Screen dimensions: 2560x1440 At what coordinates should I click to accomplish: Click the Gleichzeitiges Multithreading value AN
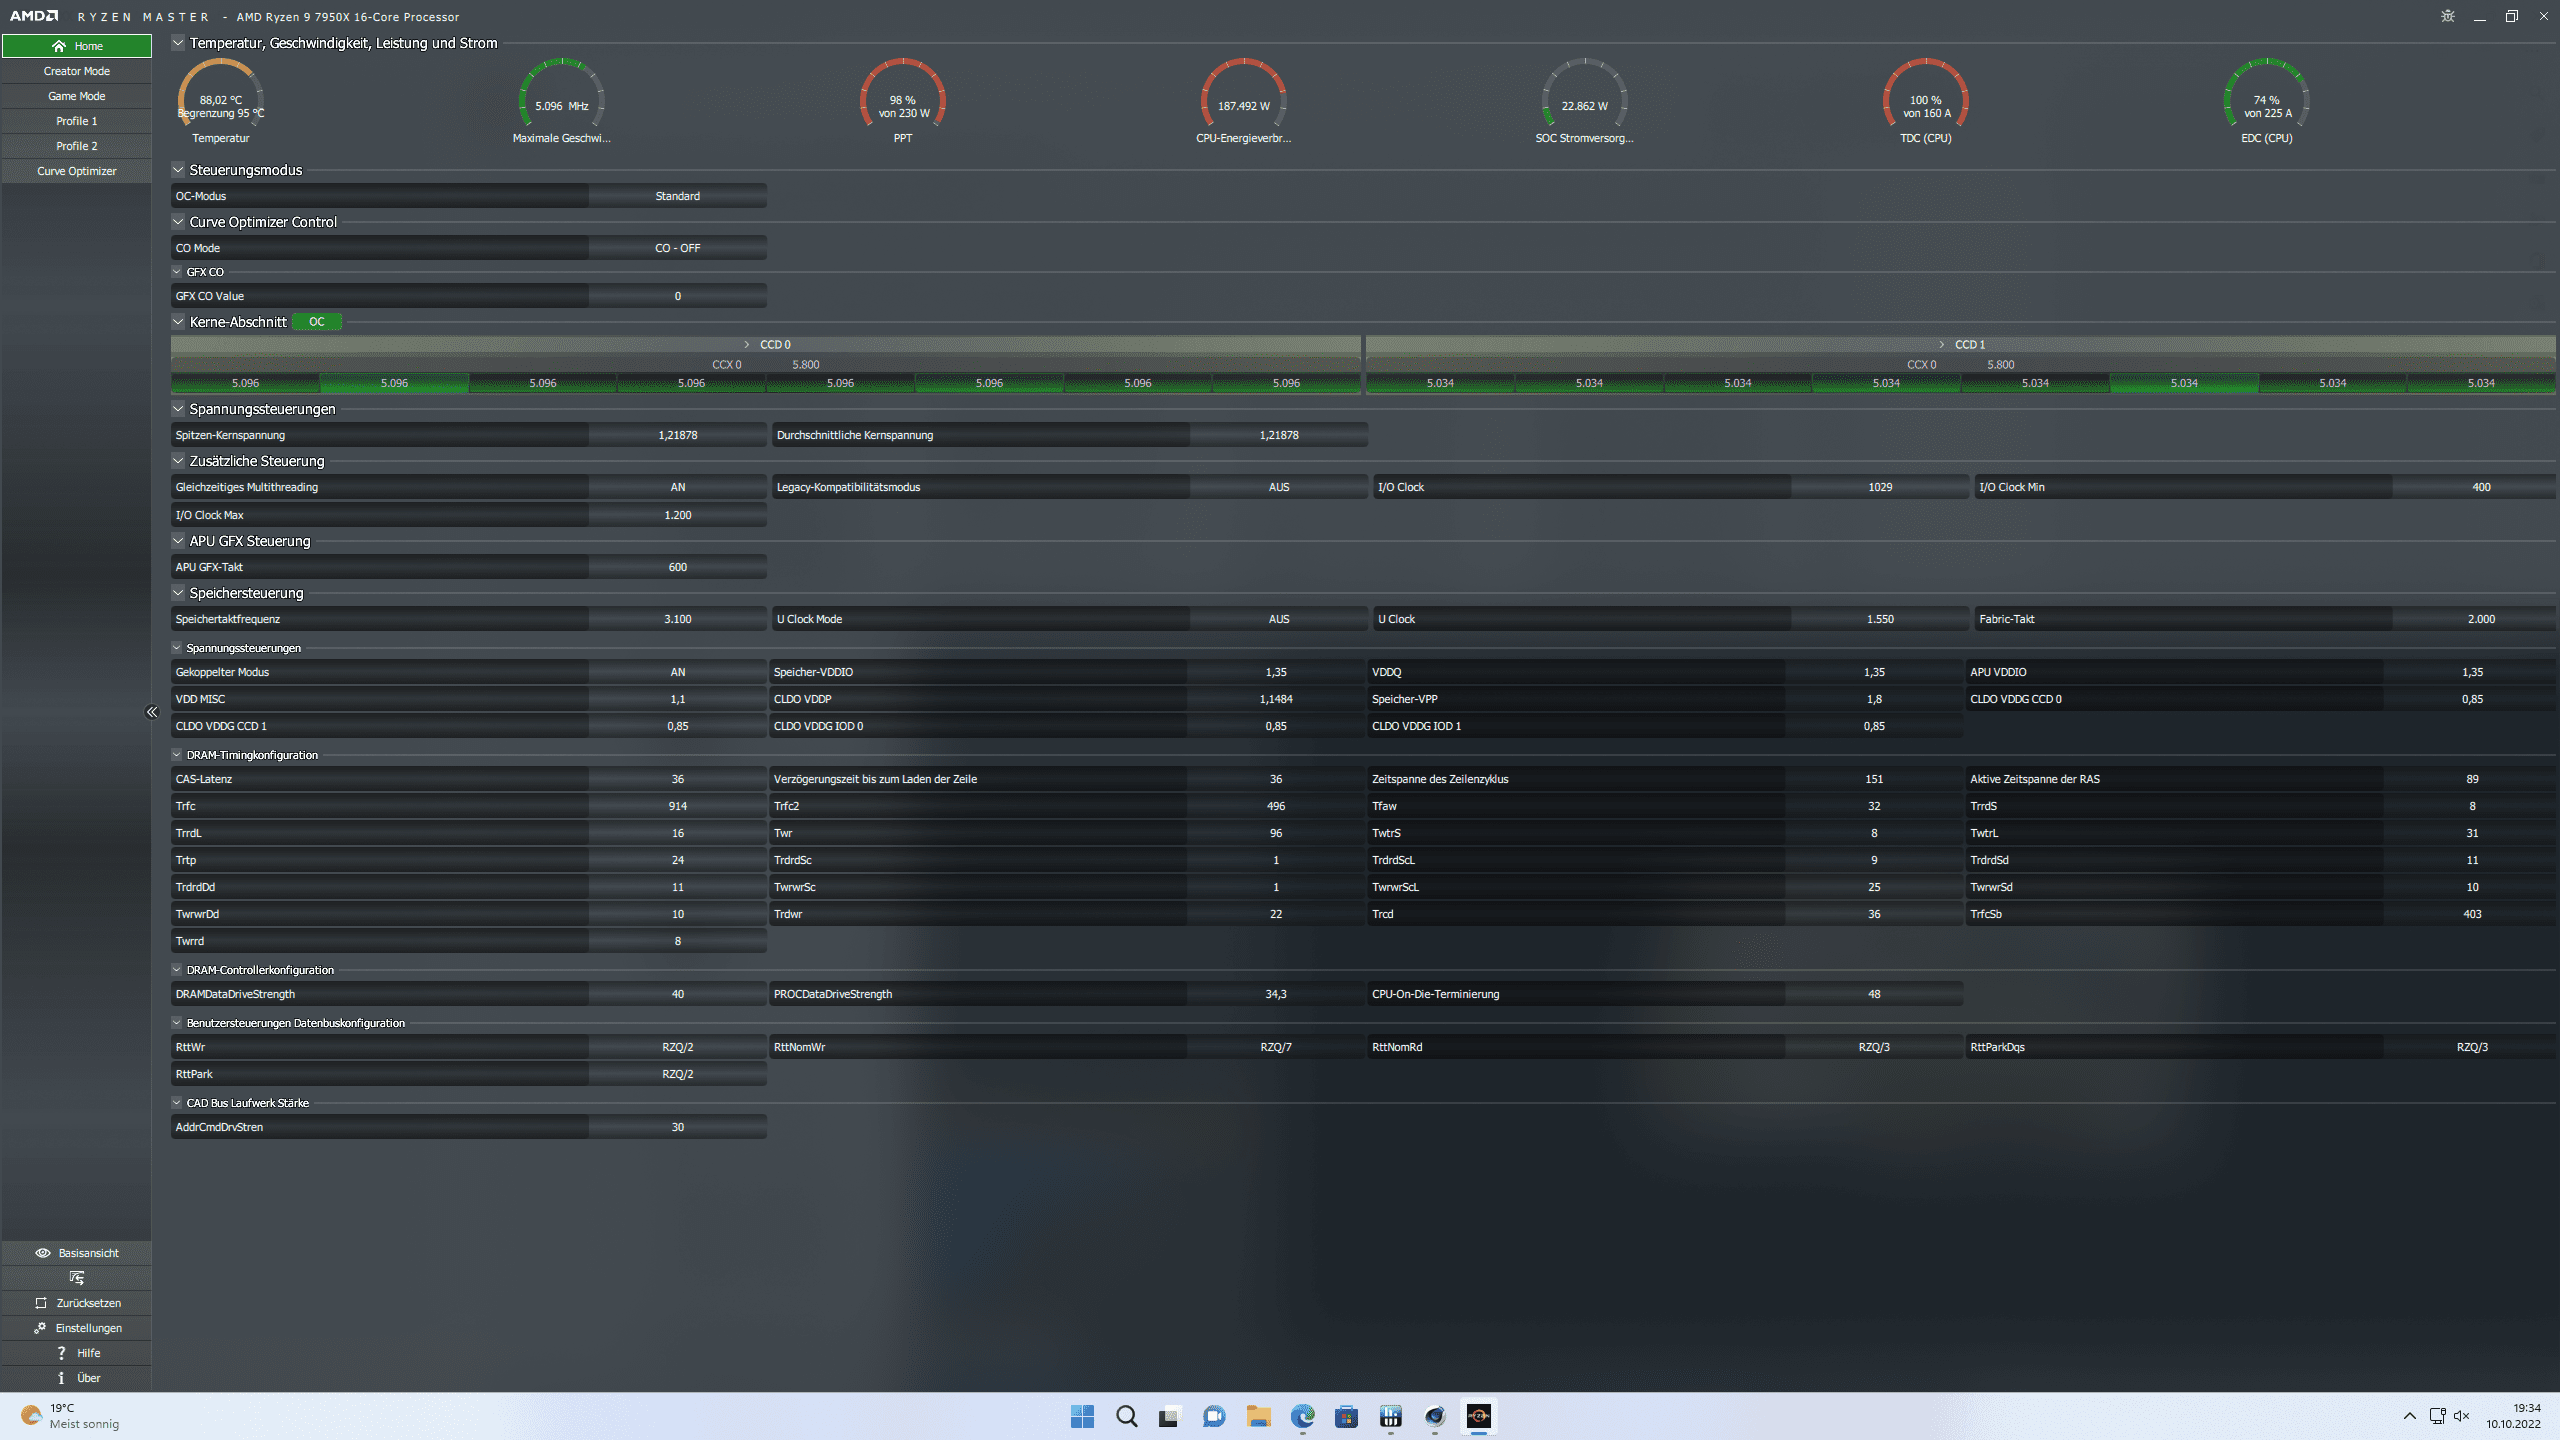click(678, 487)
